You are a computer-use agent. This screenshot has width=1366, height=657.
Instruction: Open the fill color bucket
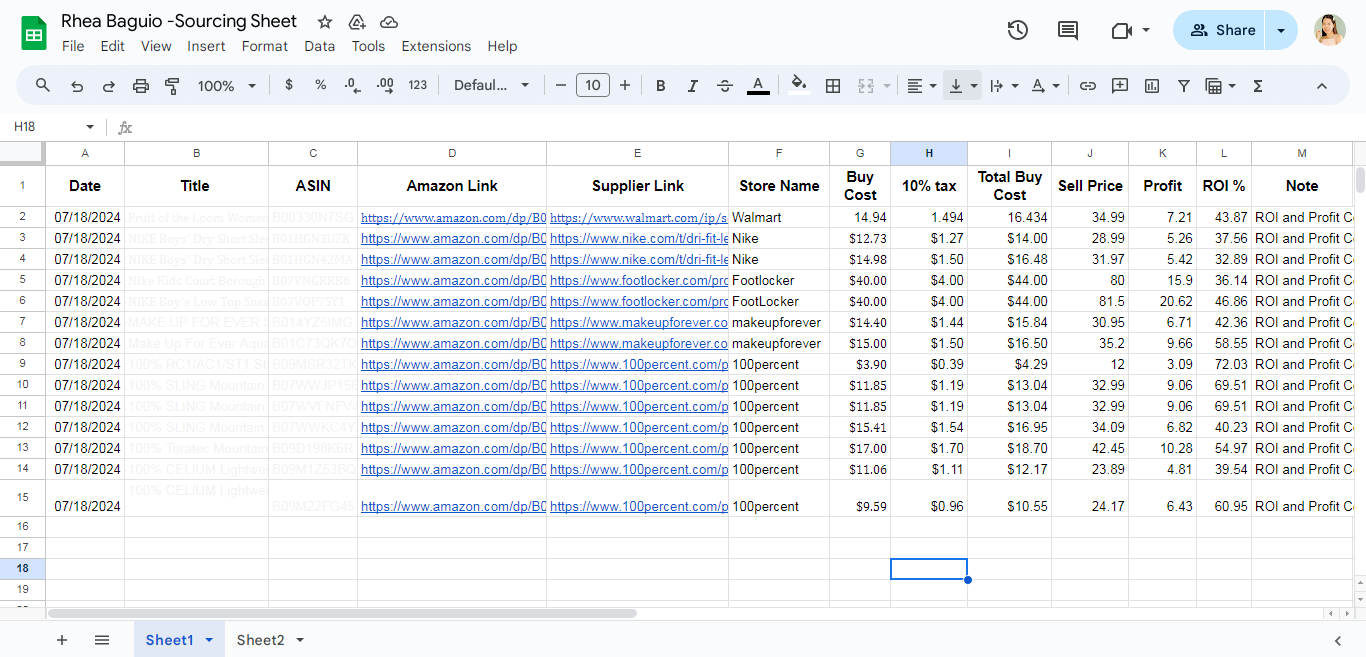pyautogui.click(x=798, y=85)
